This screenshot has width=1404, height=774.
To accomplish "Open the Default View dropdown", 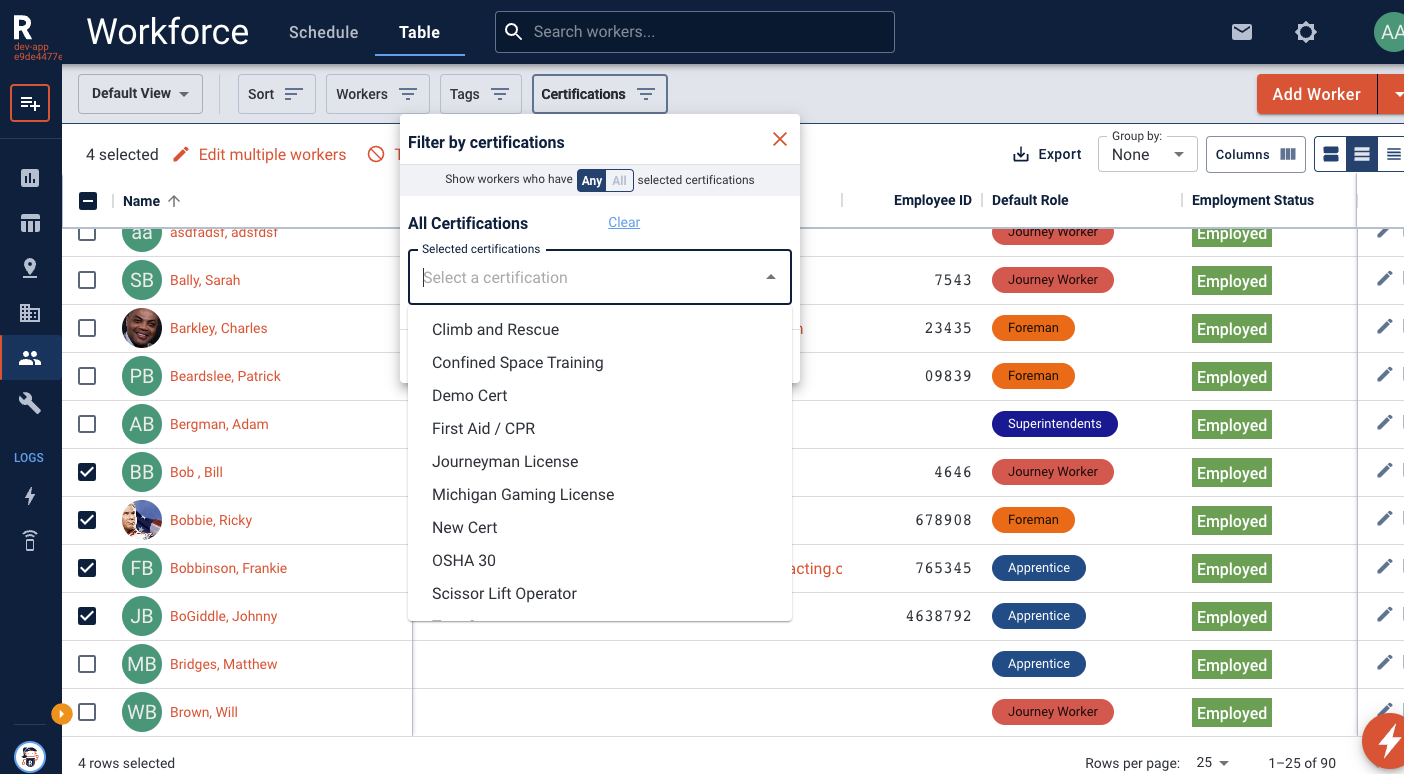I will [140, 94].
